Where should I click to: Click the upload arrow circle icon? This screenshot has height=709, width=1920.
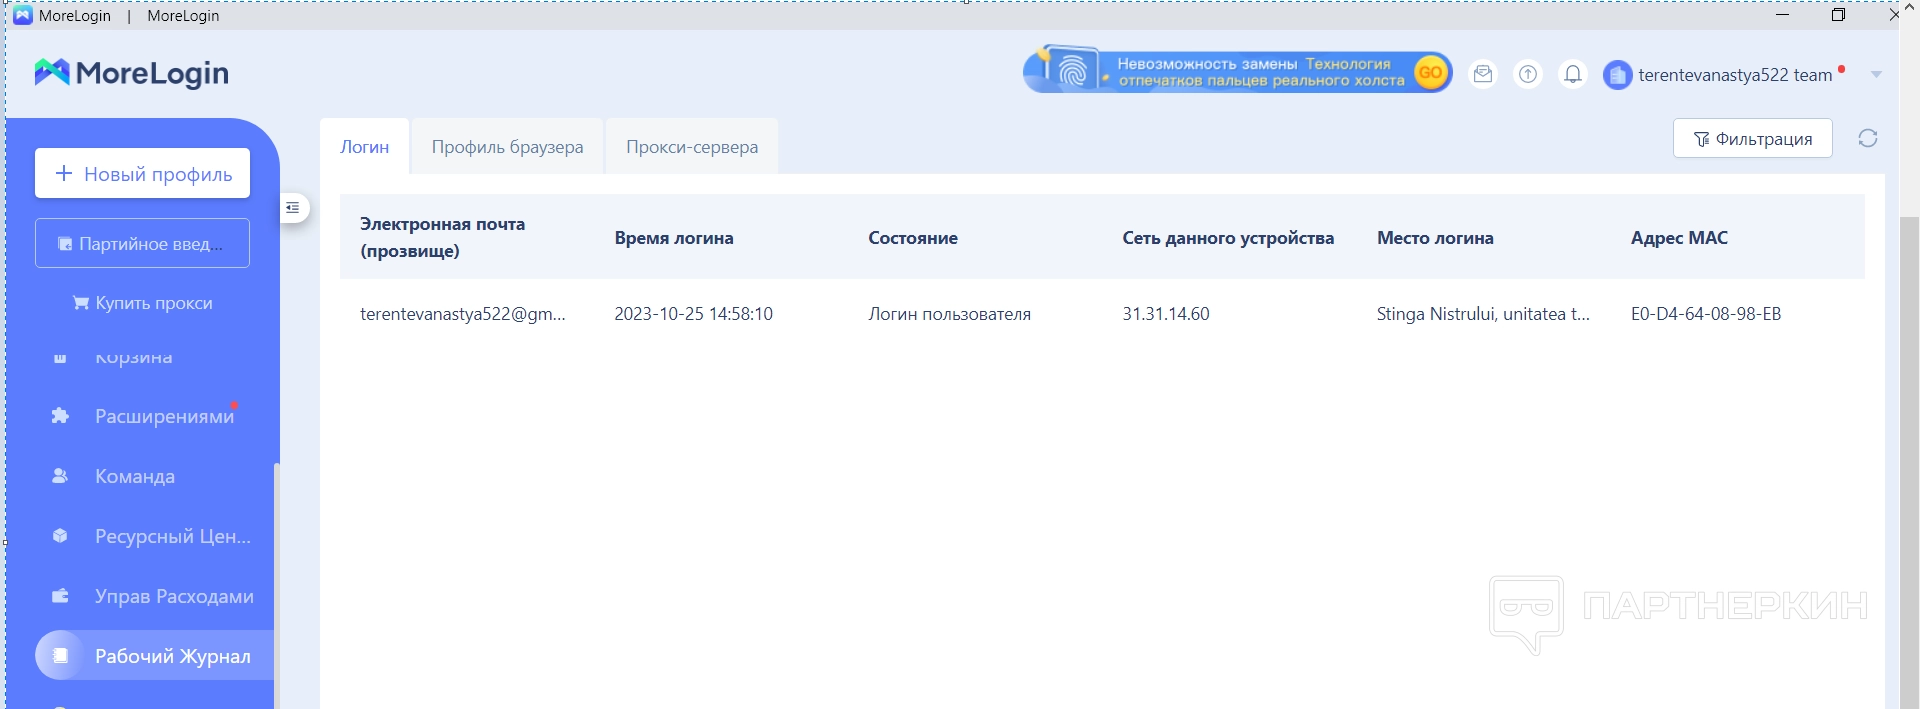[x=1528, y=74]
